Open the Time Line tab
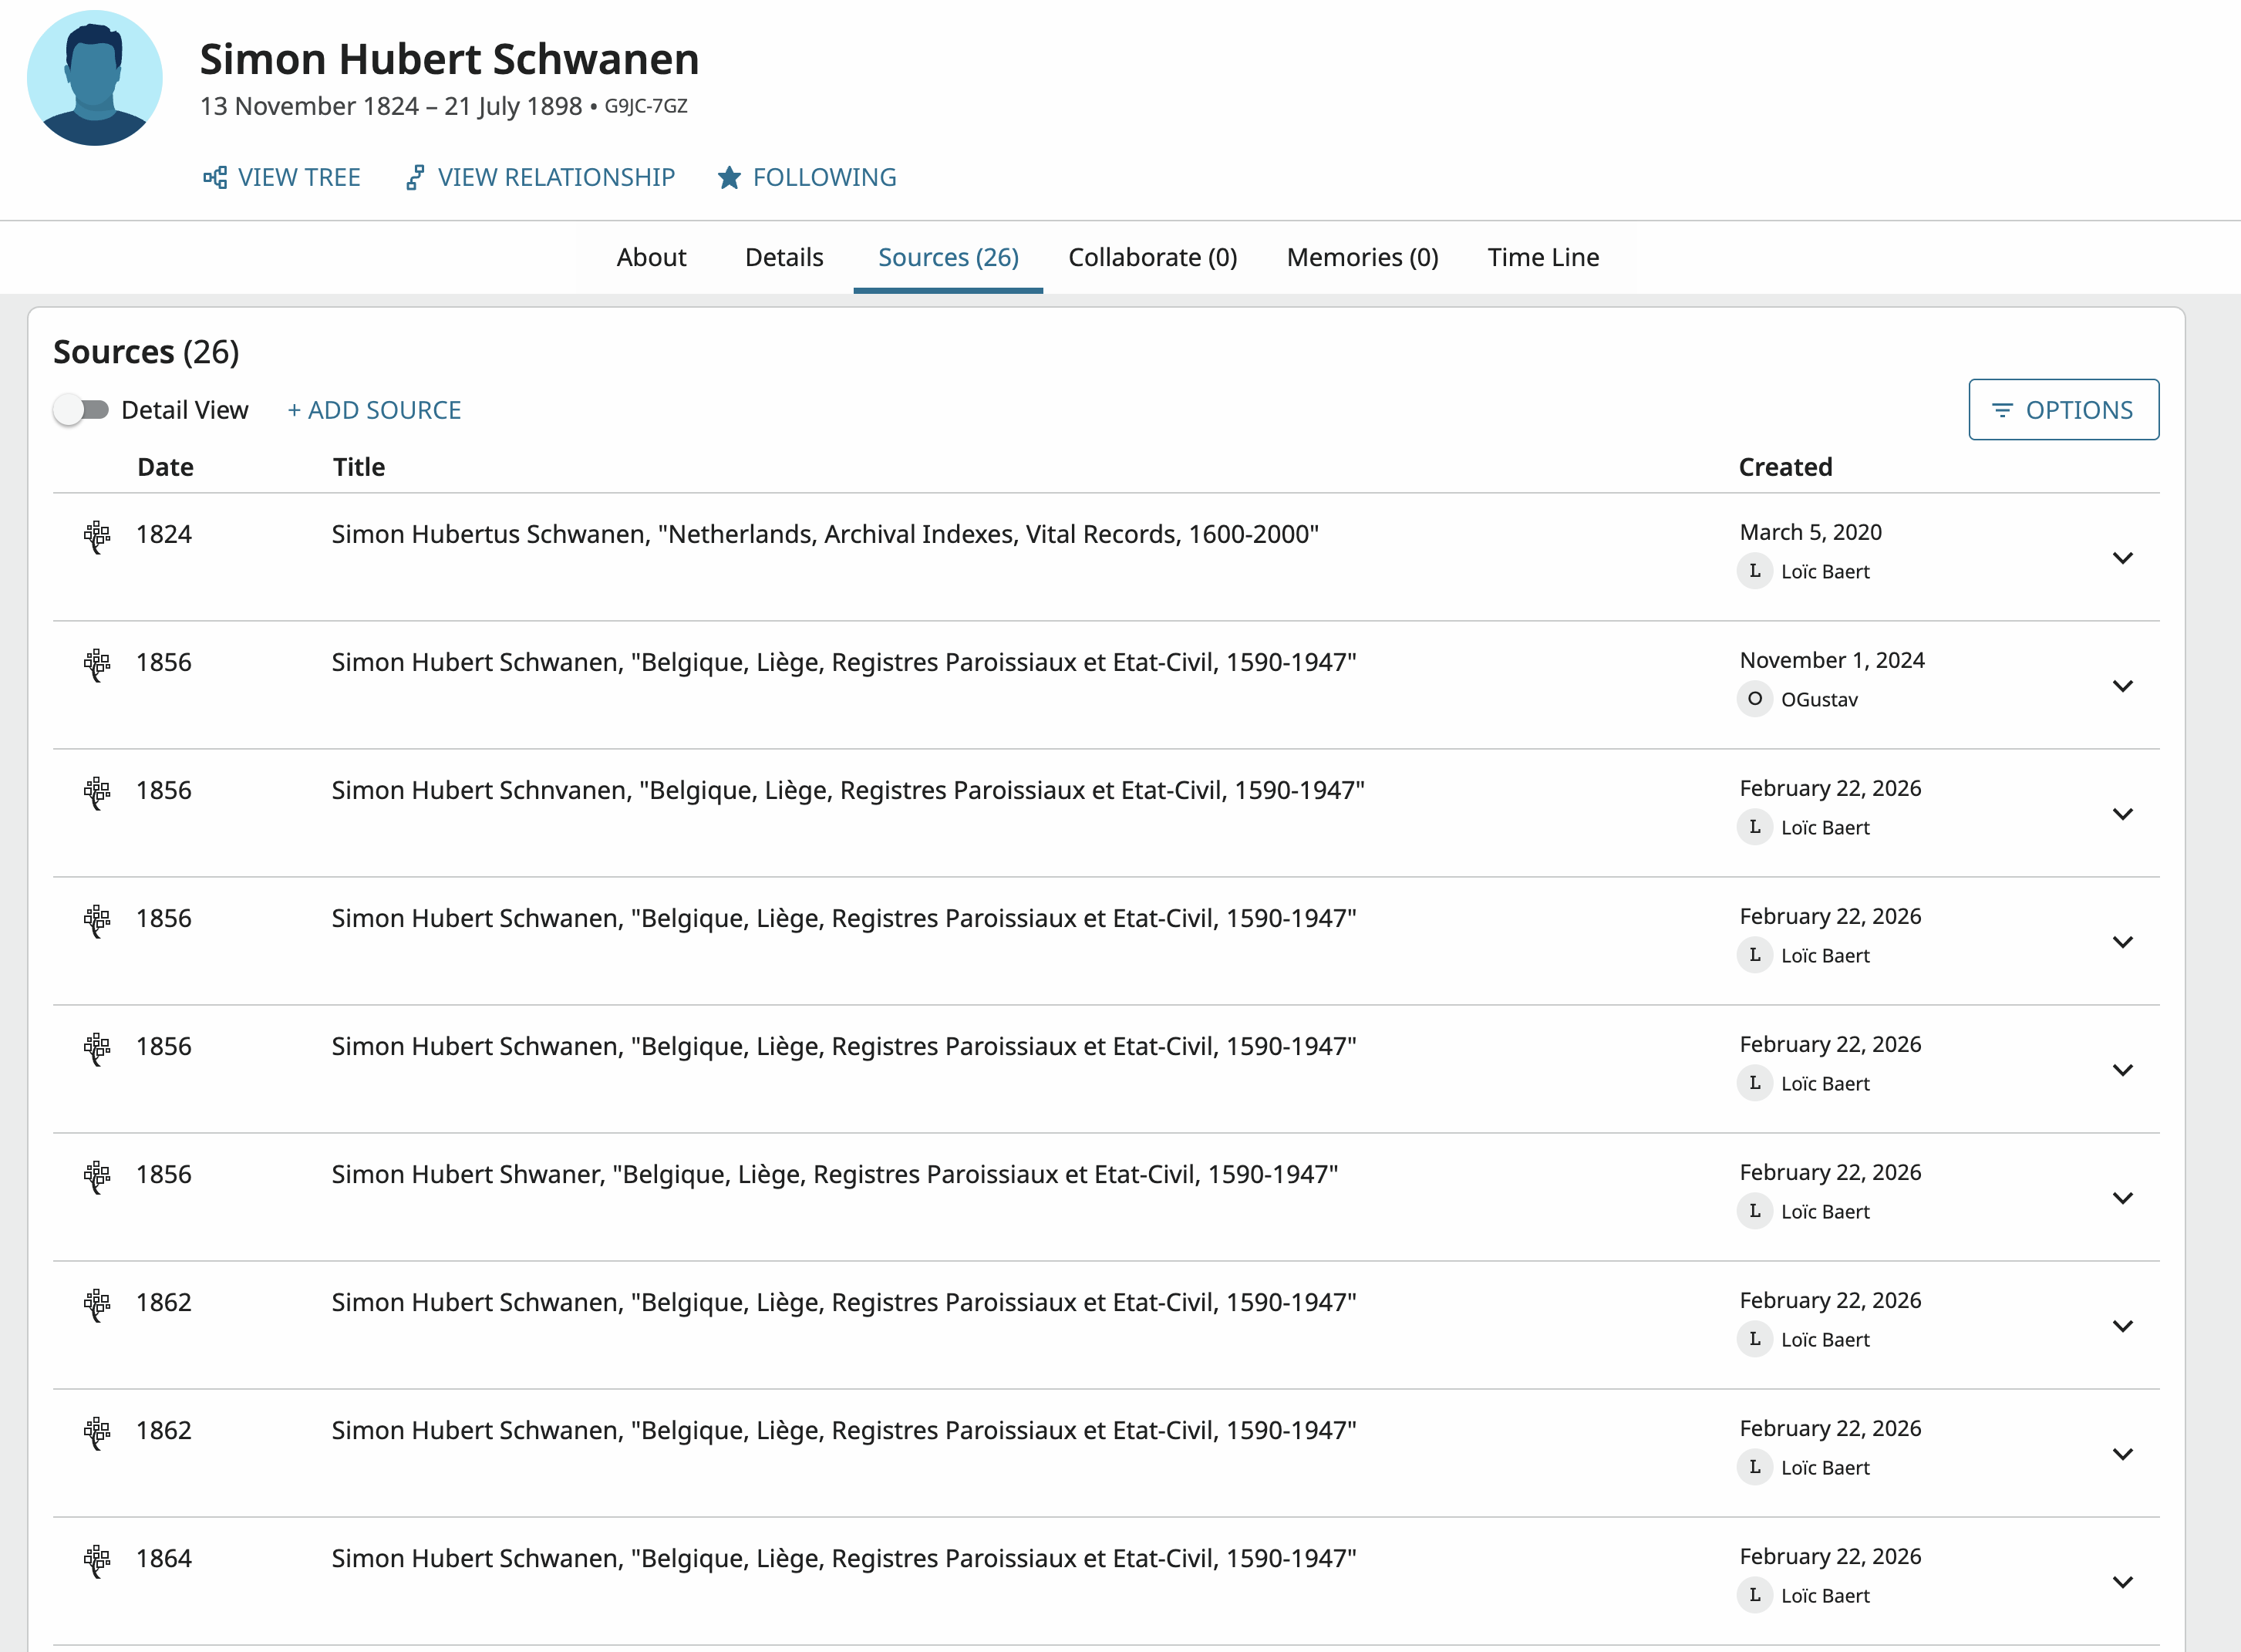Screen dimensions: 2241x1652 pos(1542,258)
